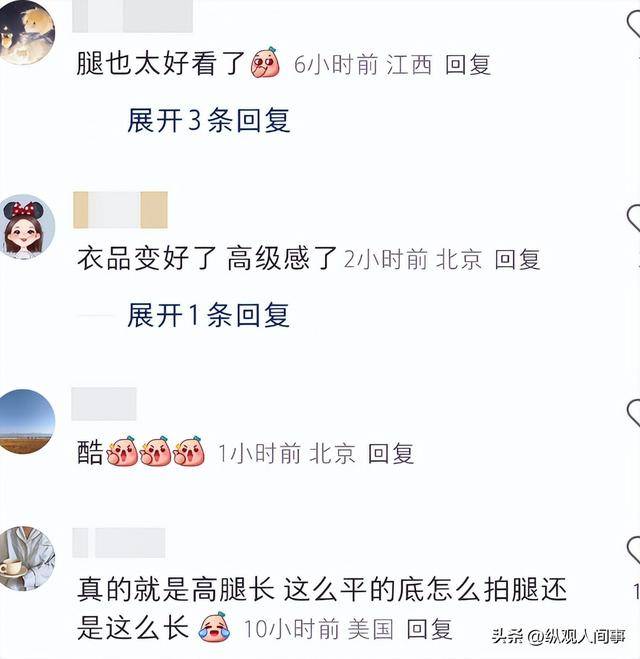Like the Jiangxi comment with the heart icon
Image resolution: width=640 pixels, height=659 pixels.
(x=634, y=25)
